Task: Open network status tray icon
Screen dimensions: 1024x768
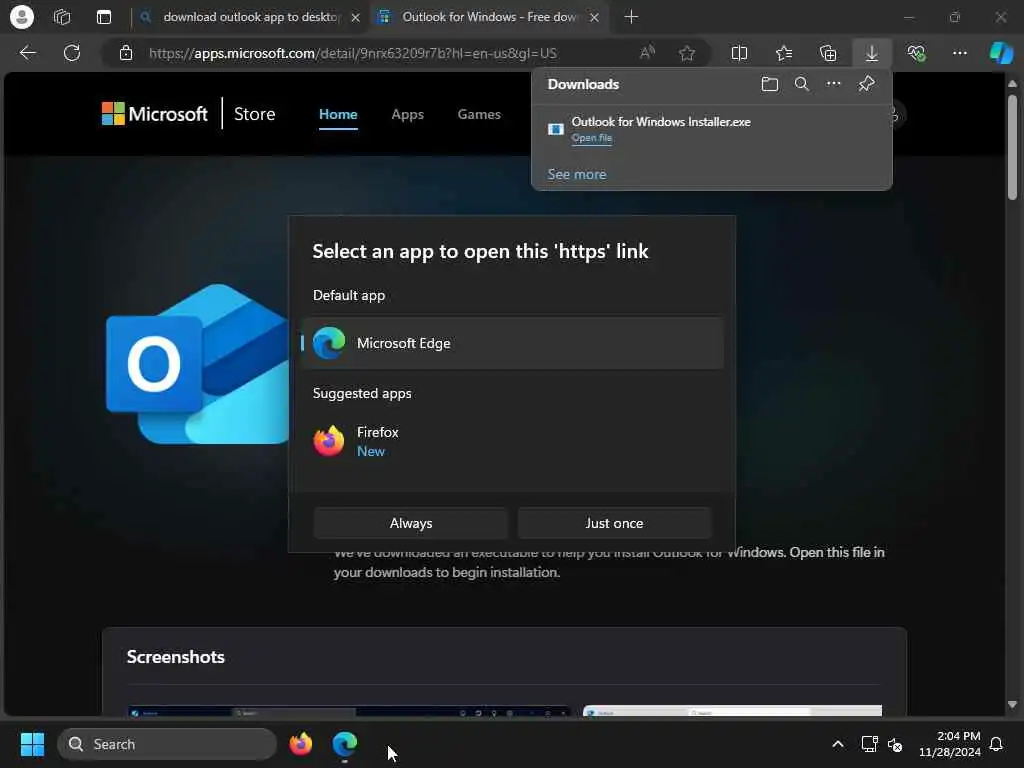Action: 869,744
